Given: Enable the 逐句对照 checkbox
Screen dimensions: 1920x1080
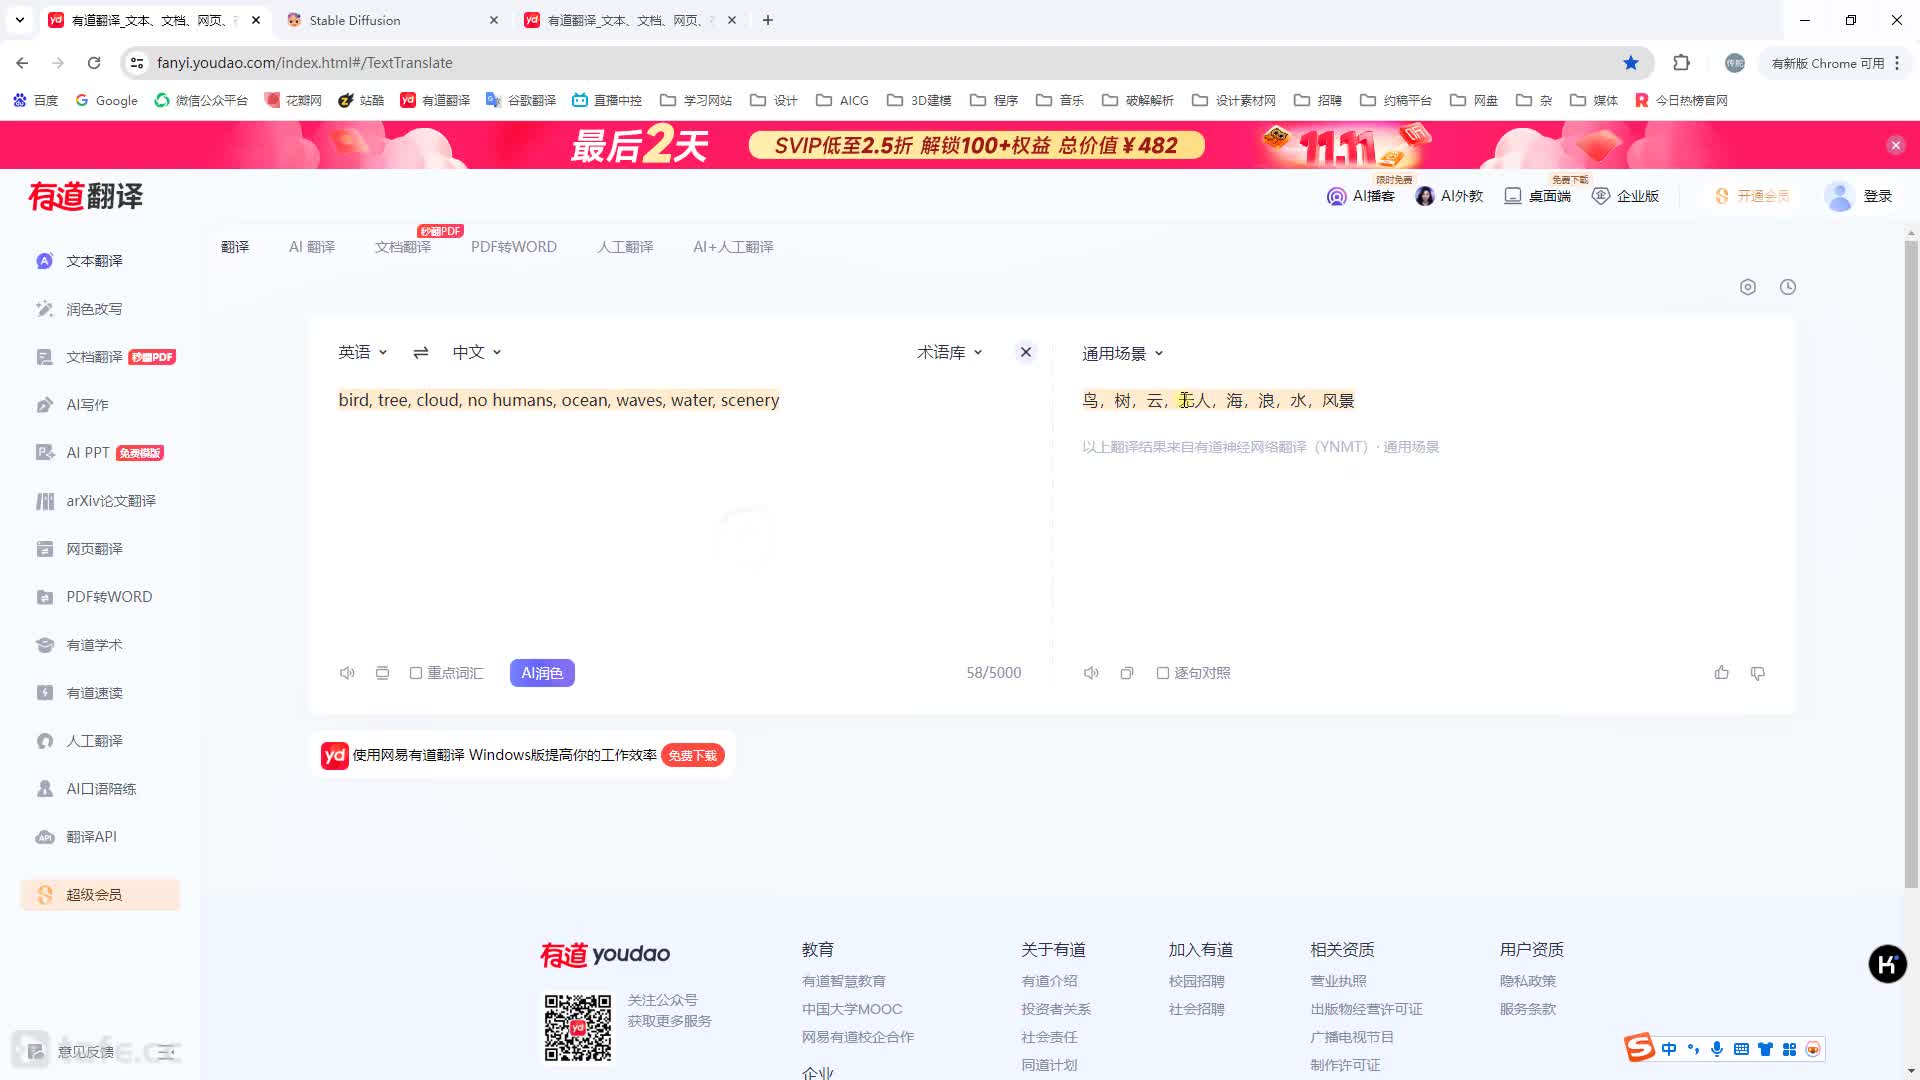Looking at the screenshot, I should pyautogui.click(x=1163, y=673).
